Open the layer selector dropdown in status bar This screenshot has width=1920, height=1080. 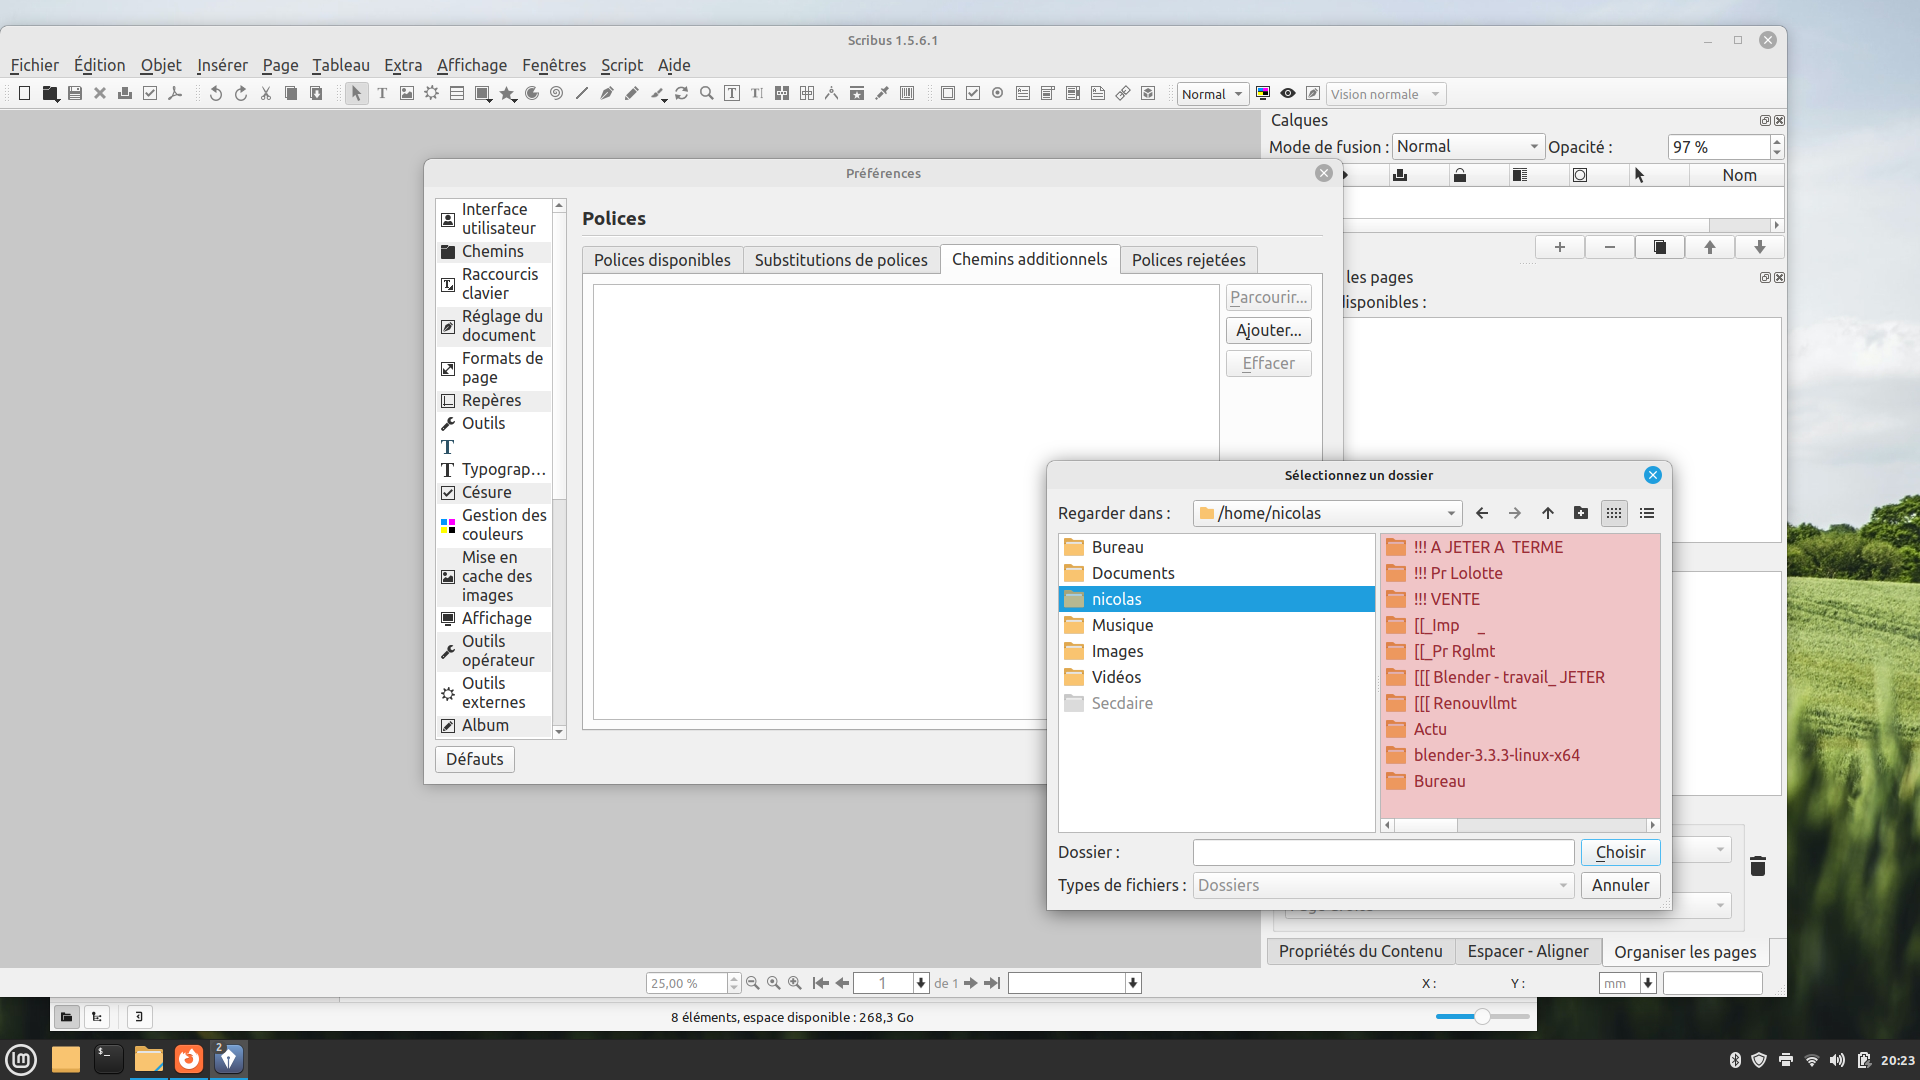pyautogui.click(x=1133, y=984)
